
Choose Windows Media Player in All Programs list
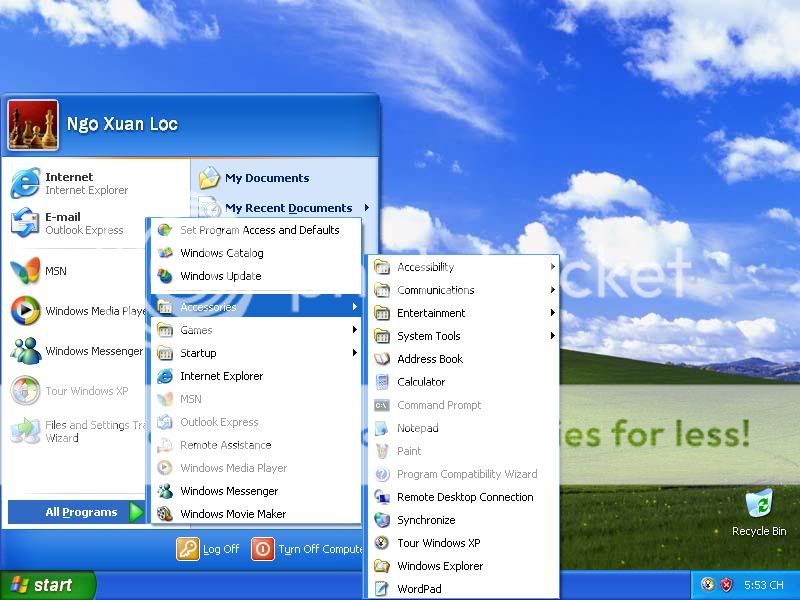coord(256,468)
